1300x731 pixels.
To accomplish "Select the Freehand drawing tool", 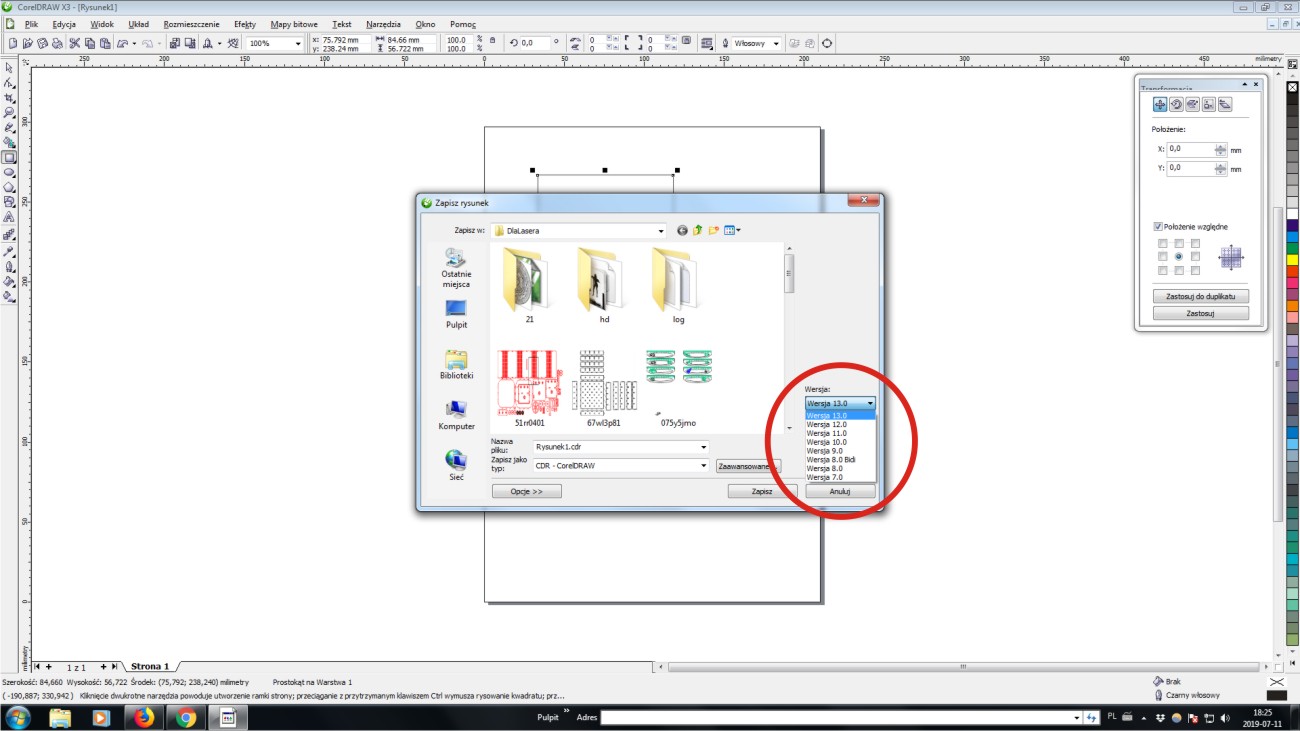I will (x=9, y=128).
